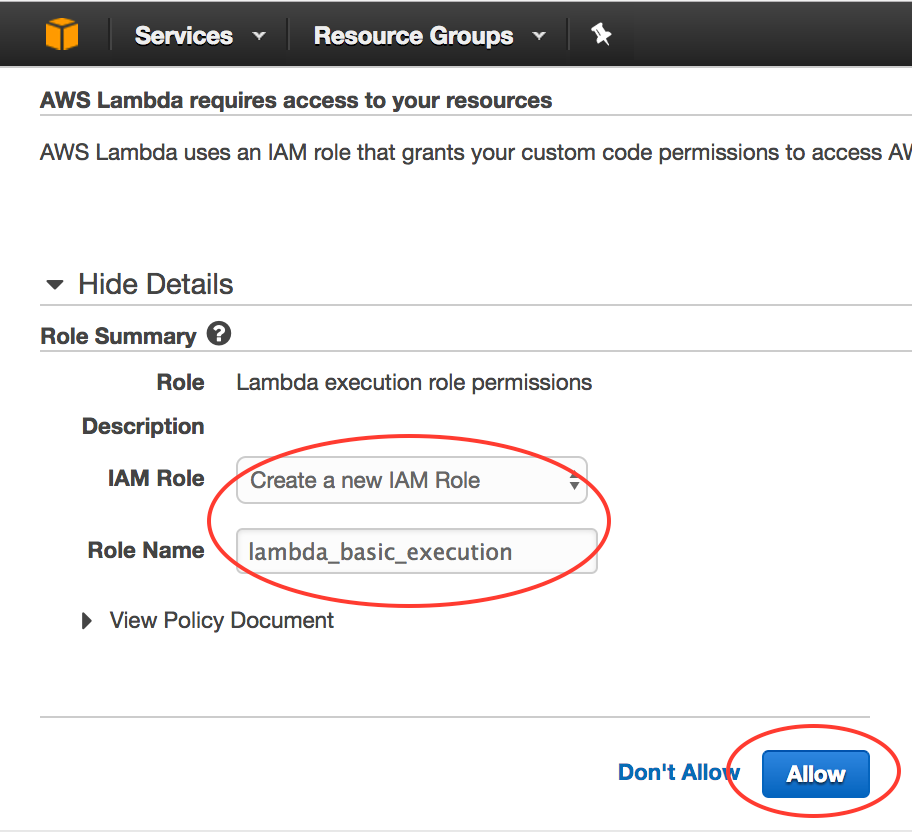Open the Services menu
Screen dimensions: 912x832
pyautogui.click(x=184, y=36)
